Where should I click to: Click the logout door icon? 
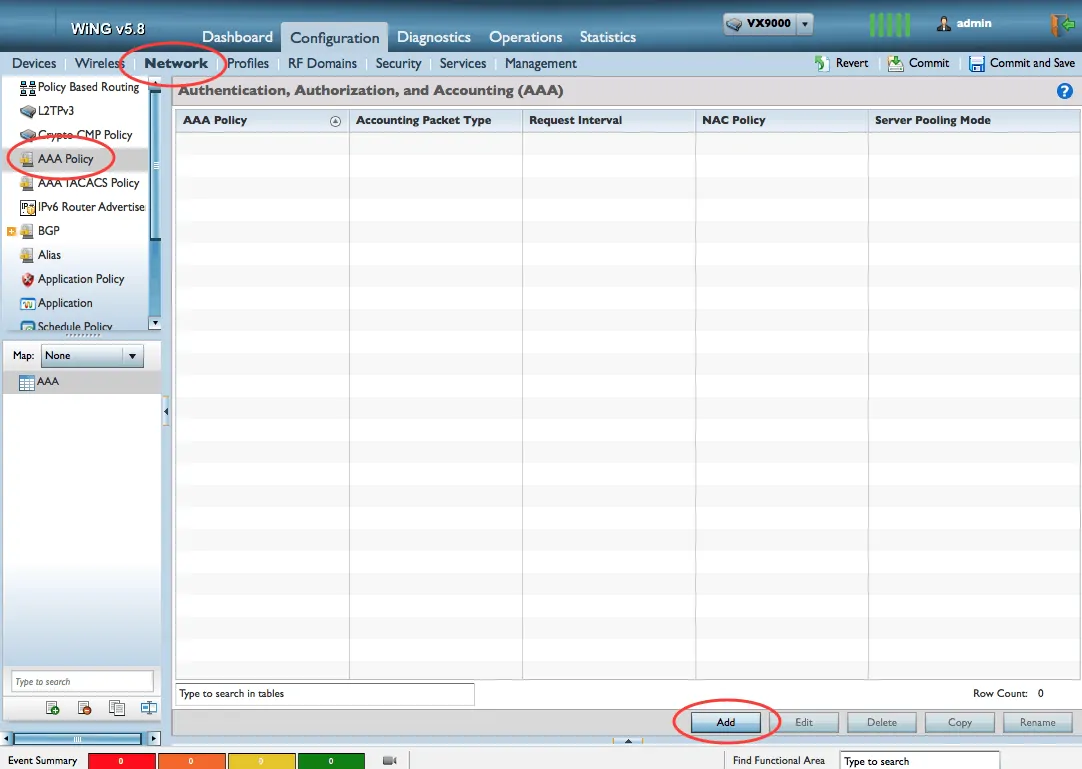click(x=1061, y=25)
